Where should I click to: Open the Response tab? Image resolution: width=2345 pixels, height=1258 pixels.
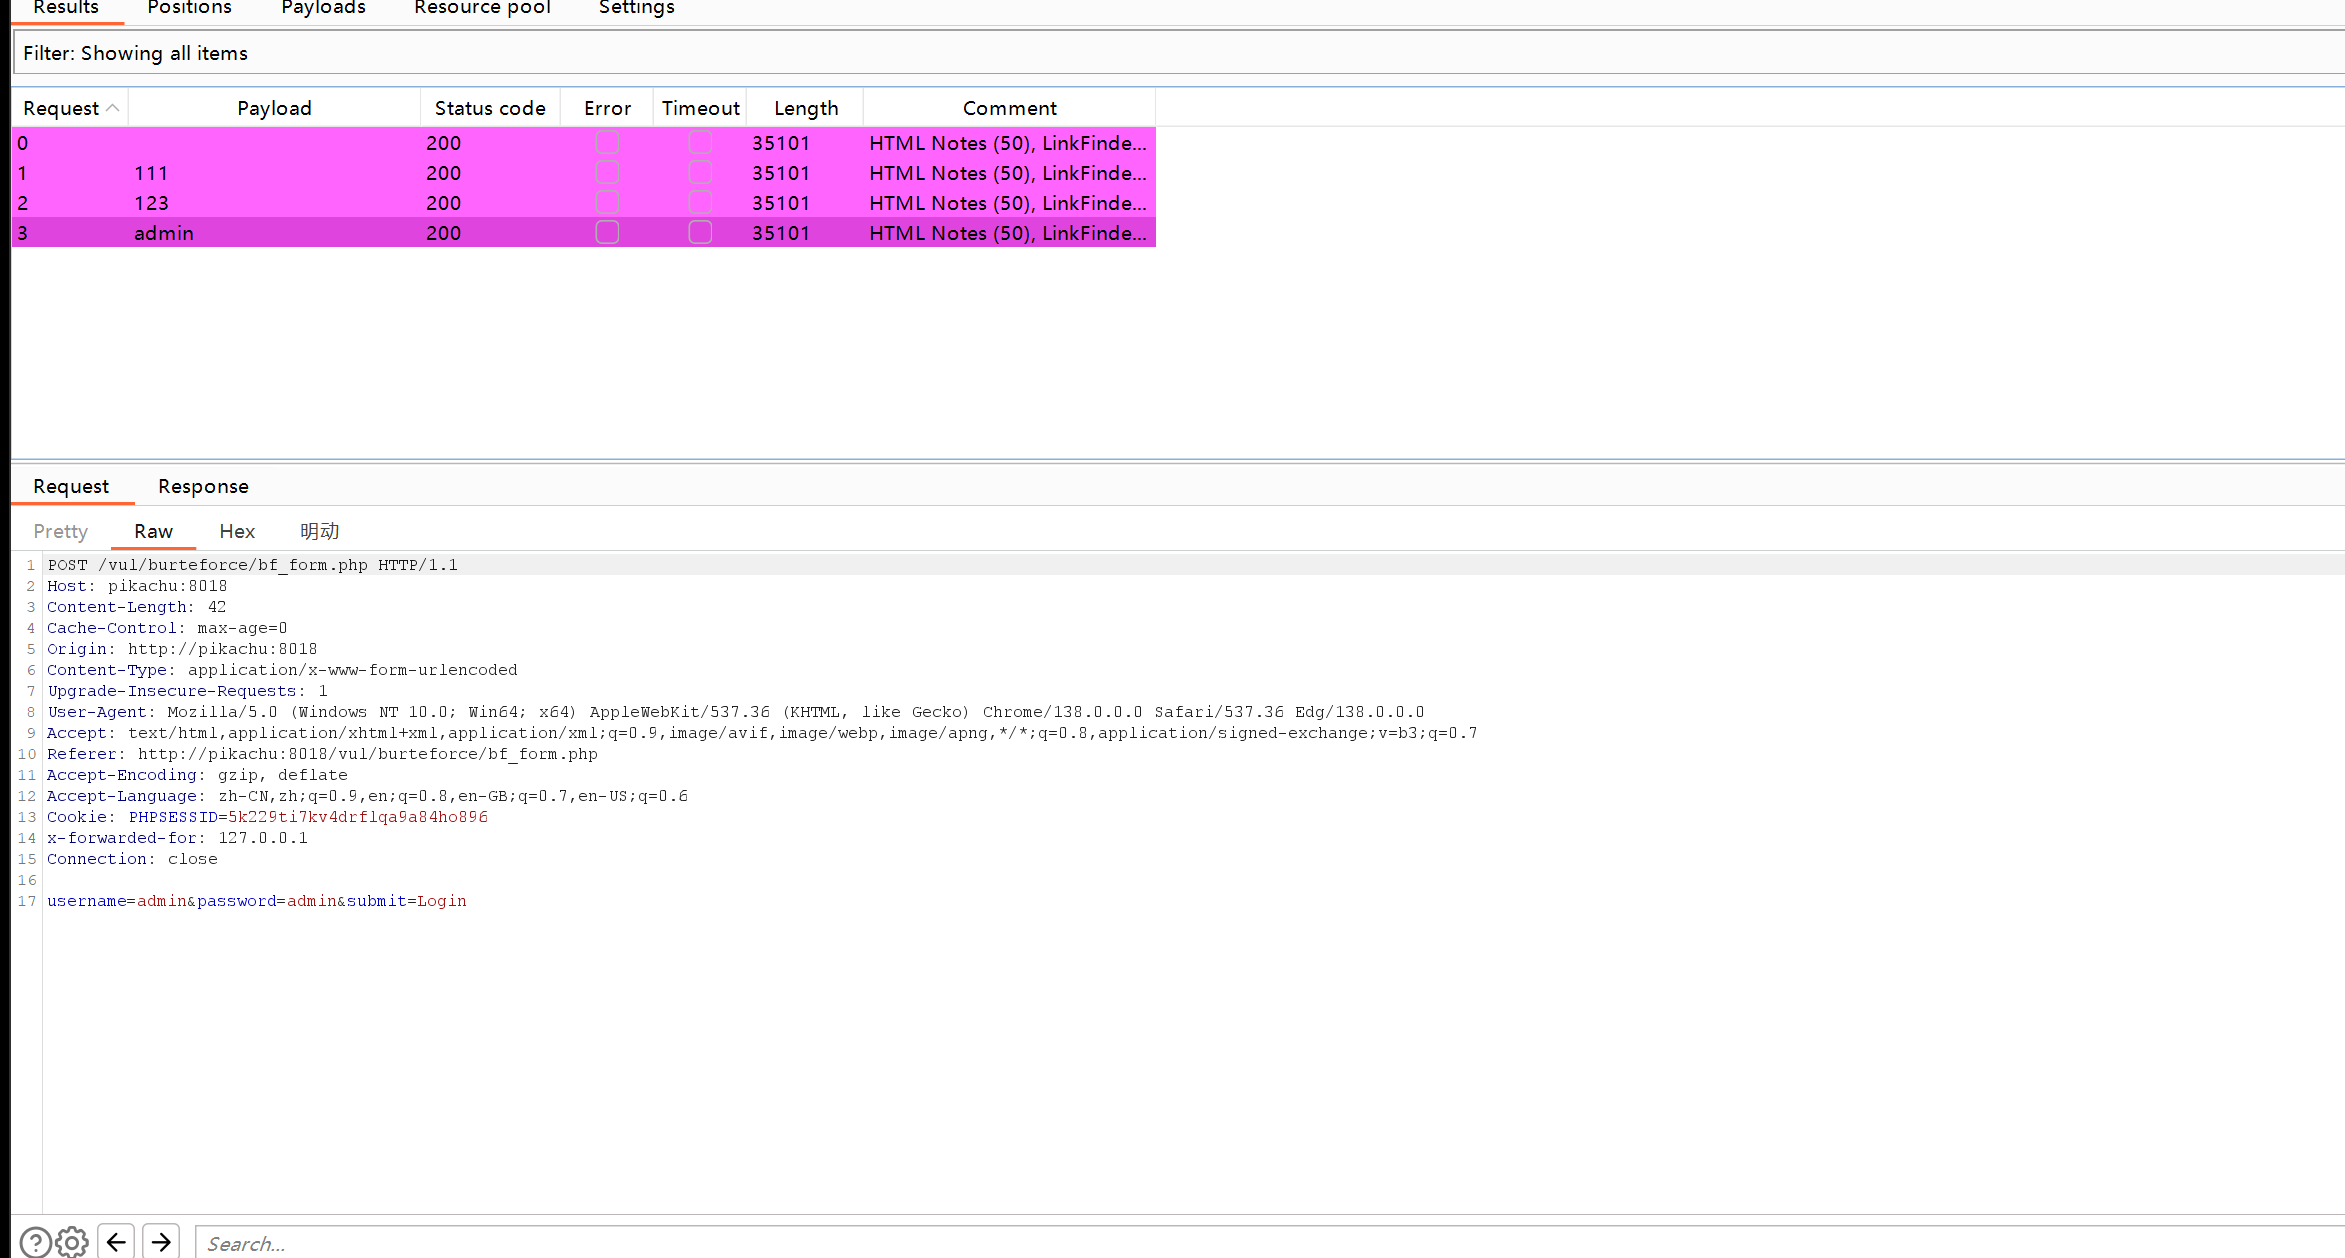[x=203, y=486]
